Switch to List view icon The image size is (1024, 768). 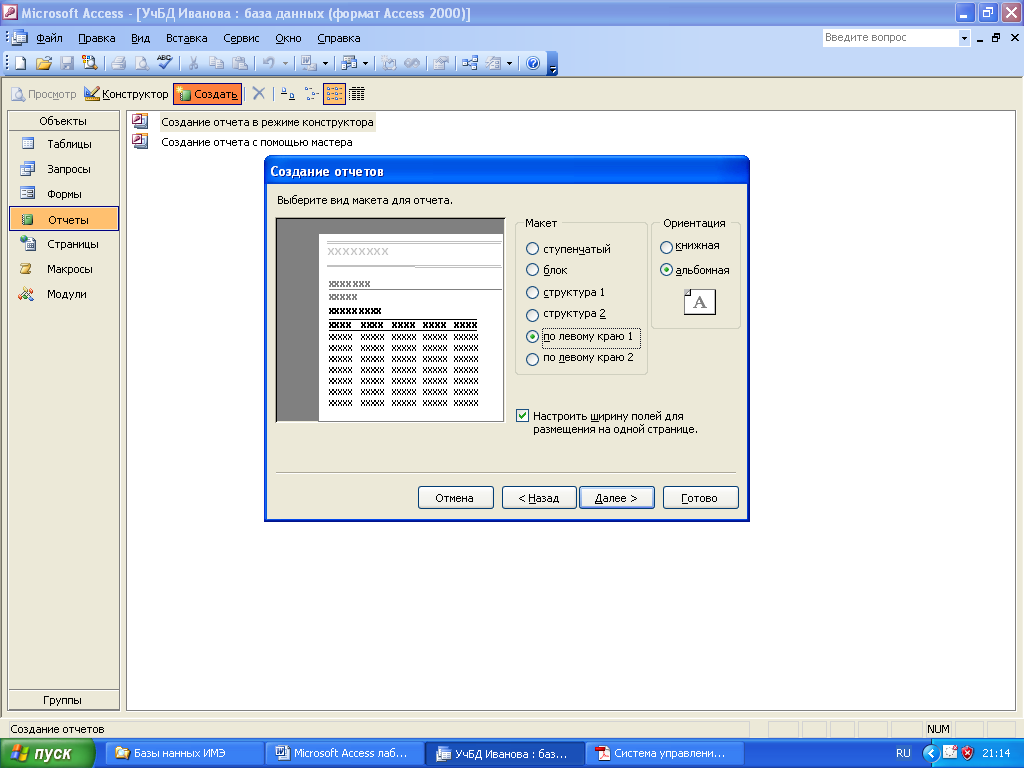click(334, 94)
